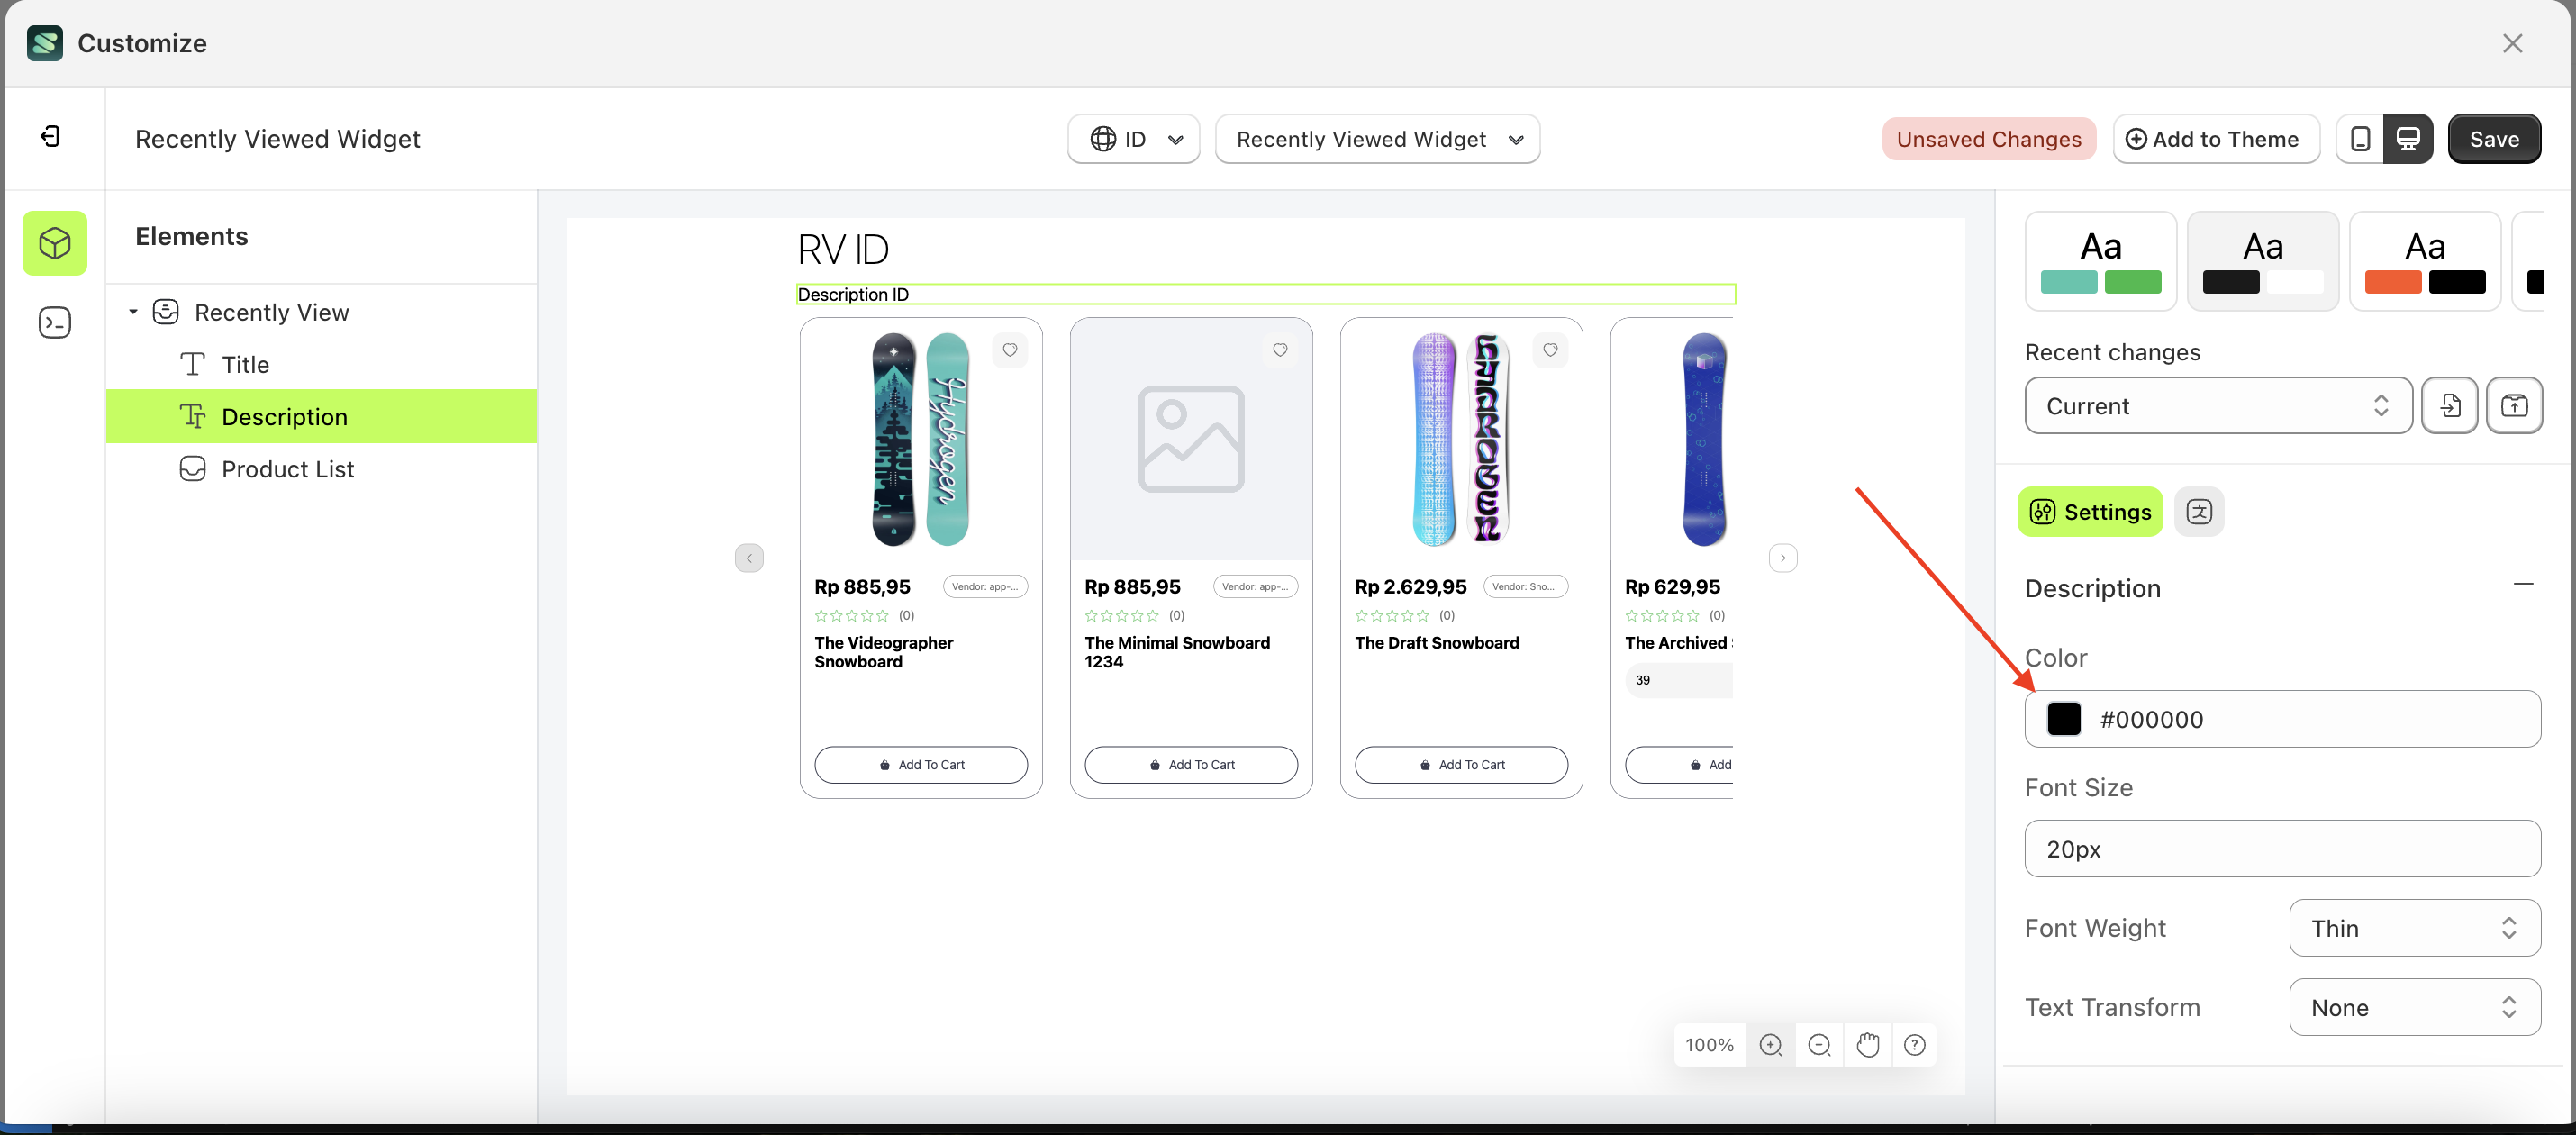This screenshot has height=1135, width=2576.
Task: Switch preview to mobile view
Action: pos(2360,138)
